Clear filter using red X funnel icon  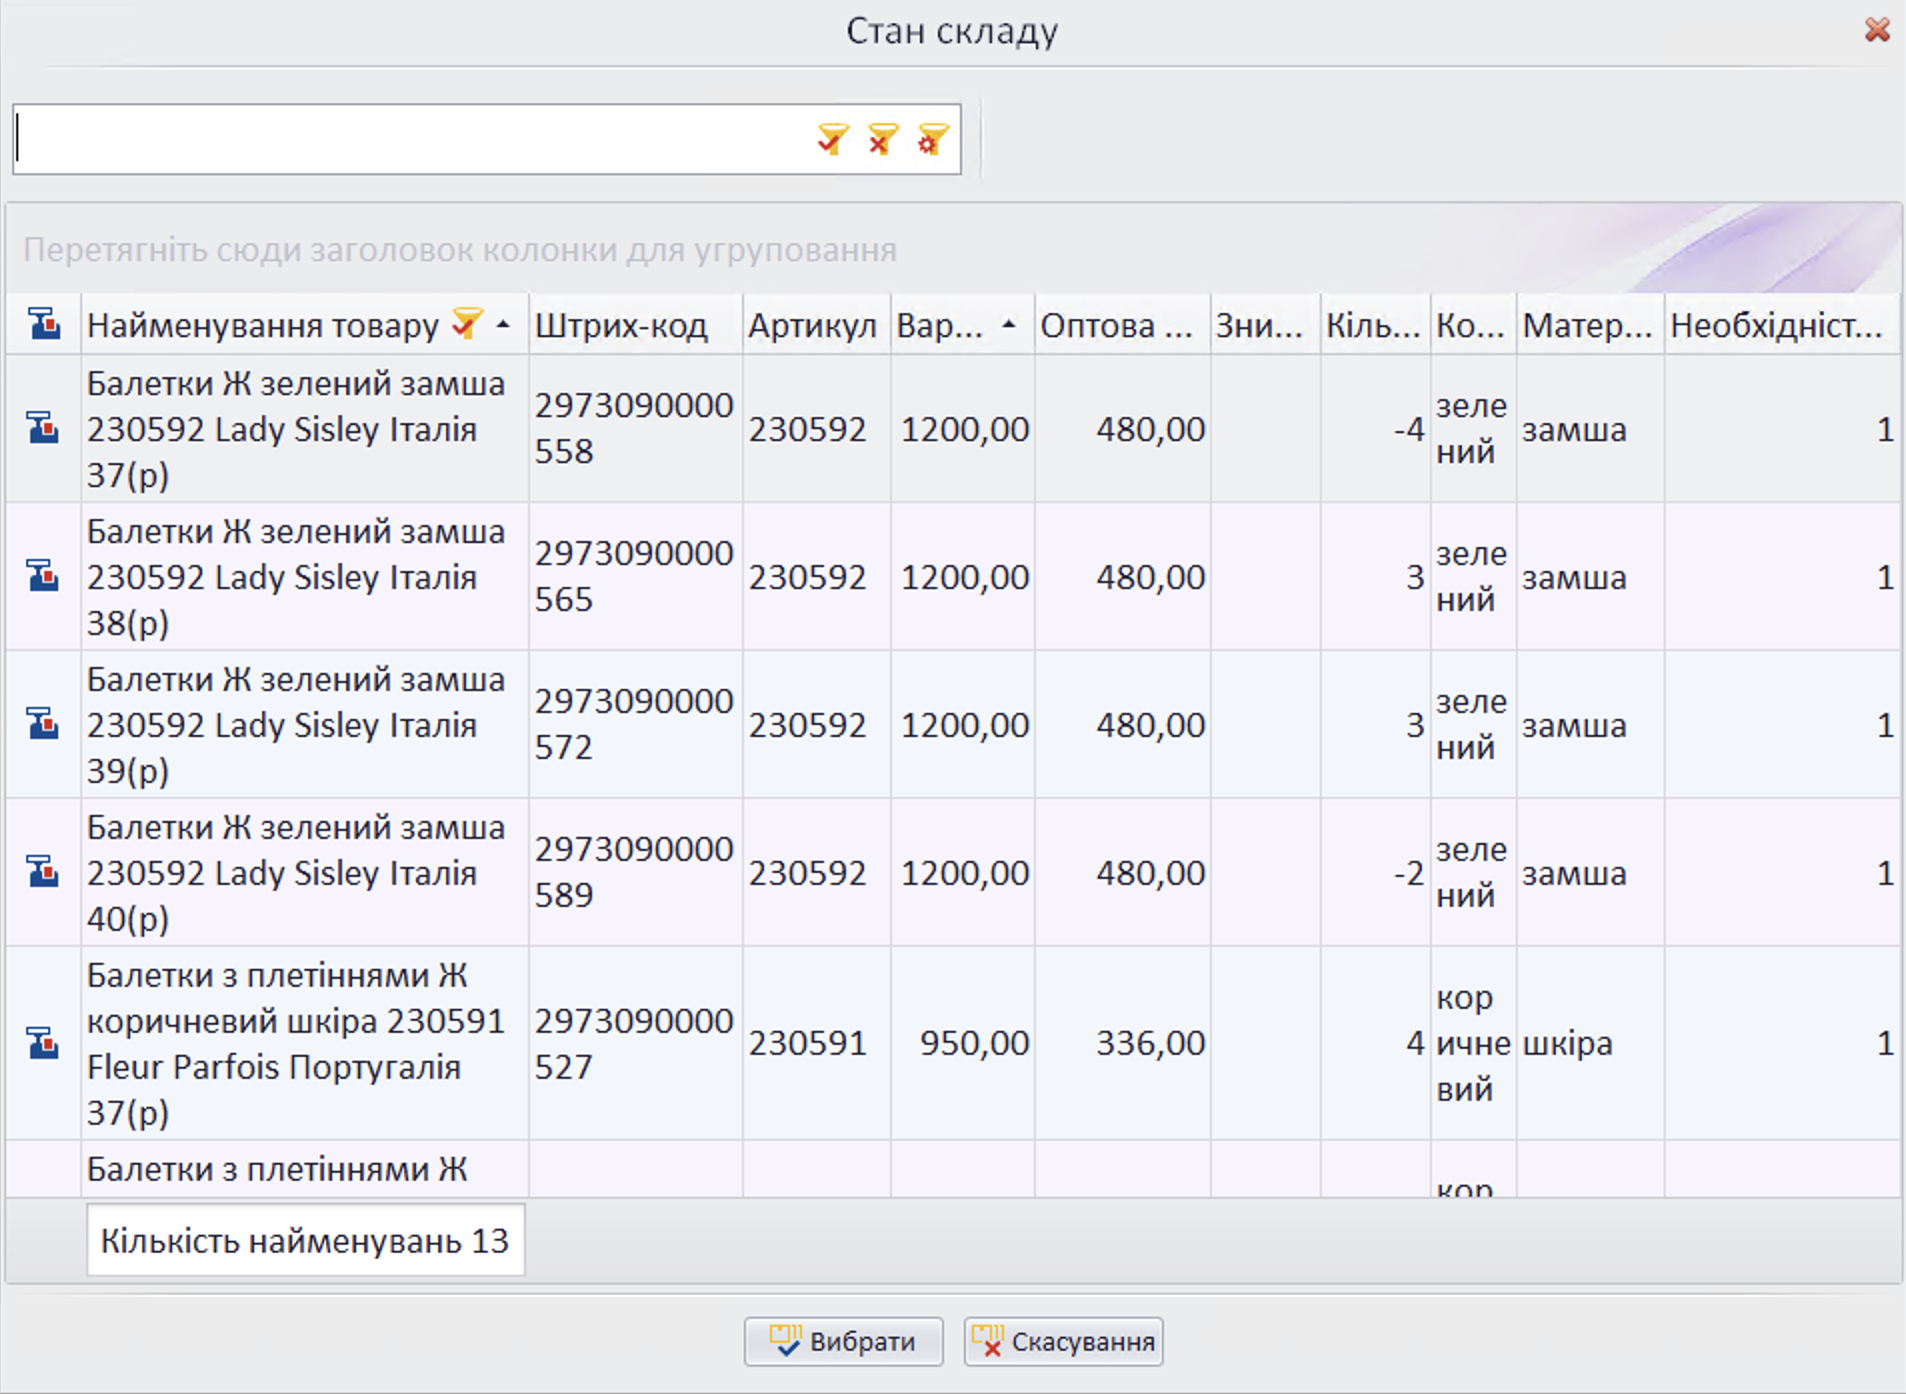[882, 139]
